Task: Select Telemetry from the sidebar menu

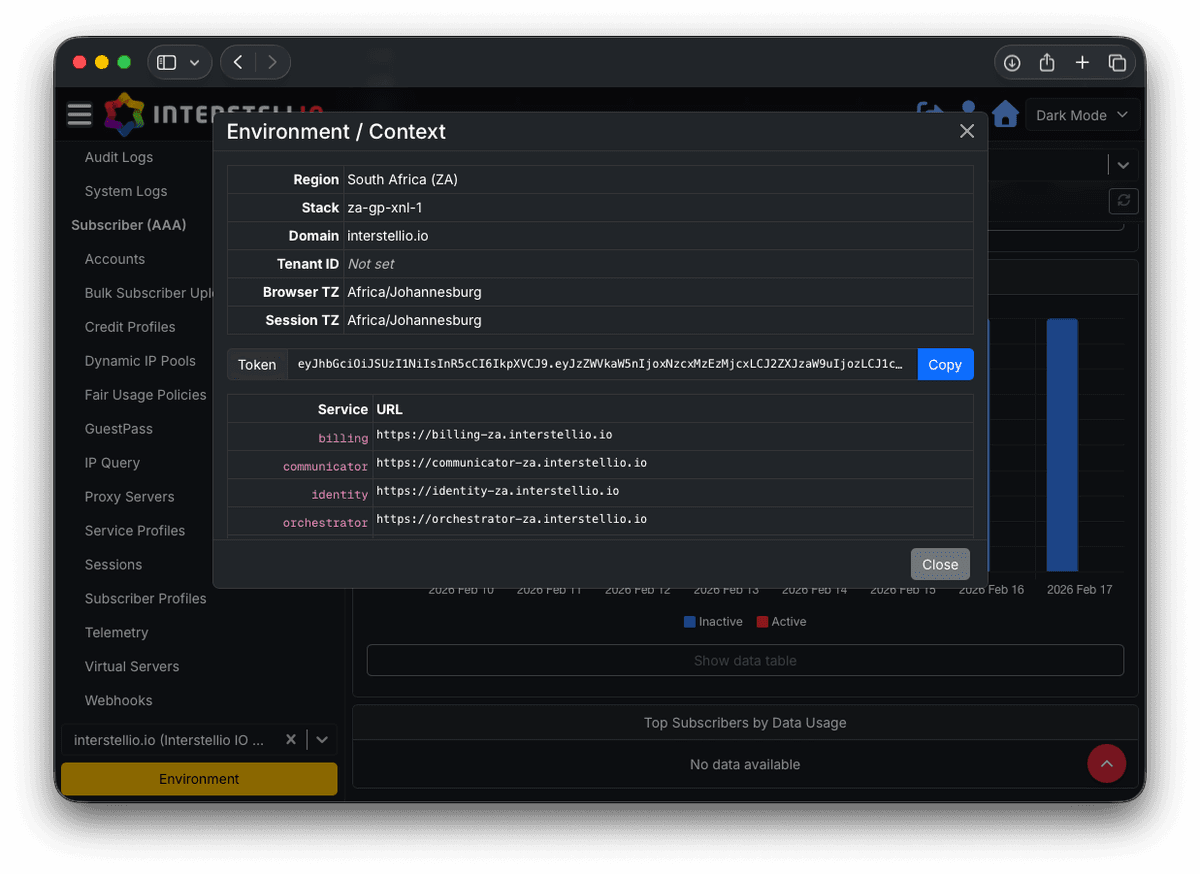Action: [116, 633]
